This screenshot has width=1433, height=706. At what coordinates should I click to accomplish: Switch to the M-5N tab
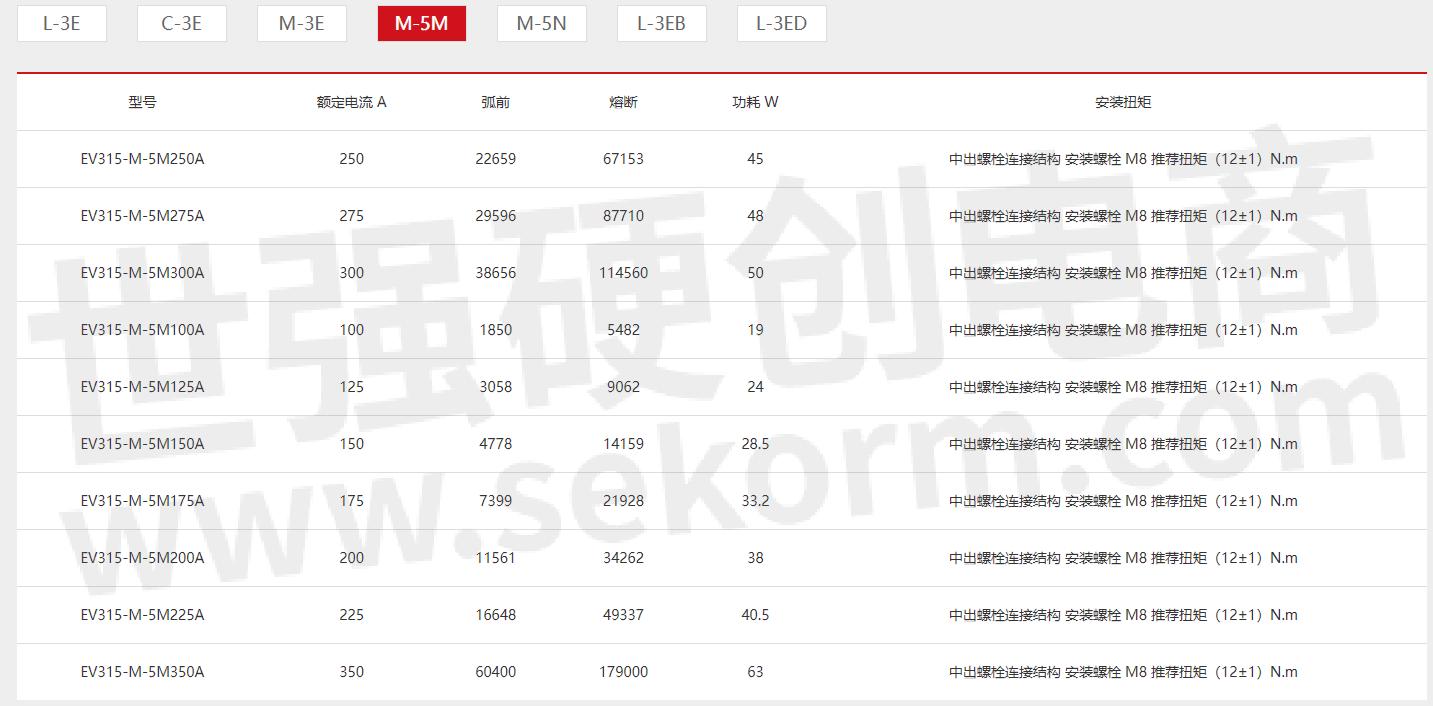[541, 23]
